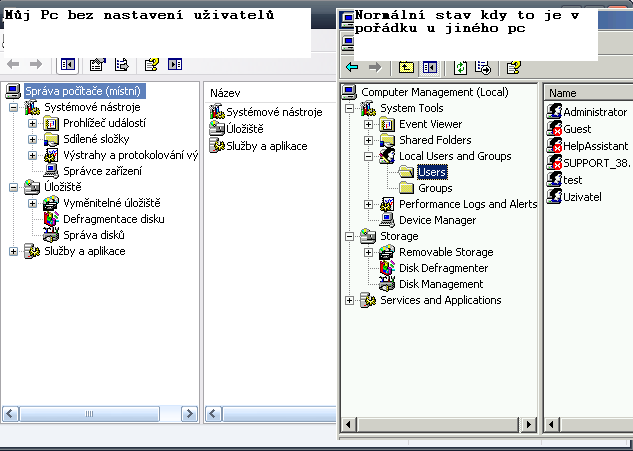This screenshot has height=451, width=633.
Task: Collapse Úložiště node in left tree
Action: tap(14, 187)
